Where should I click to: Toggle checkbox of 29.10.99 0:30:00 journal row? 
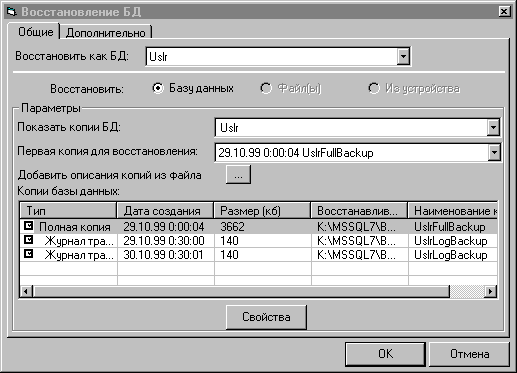tap(28, 240)
